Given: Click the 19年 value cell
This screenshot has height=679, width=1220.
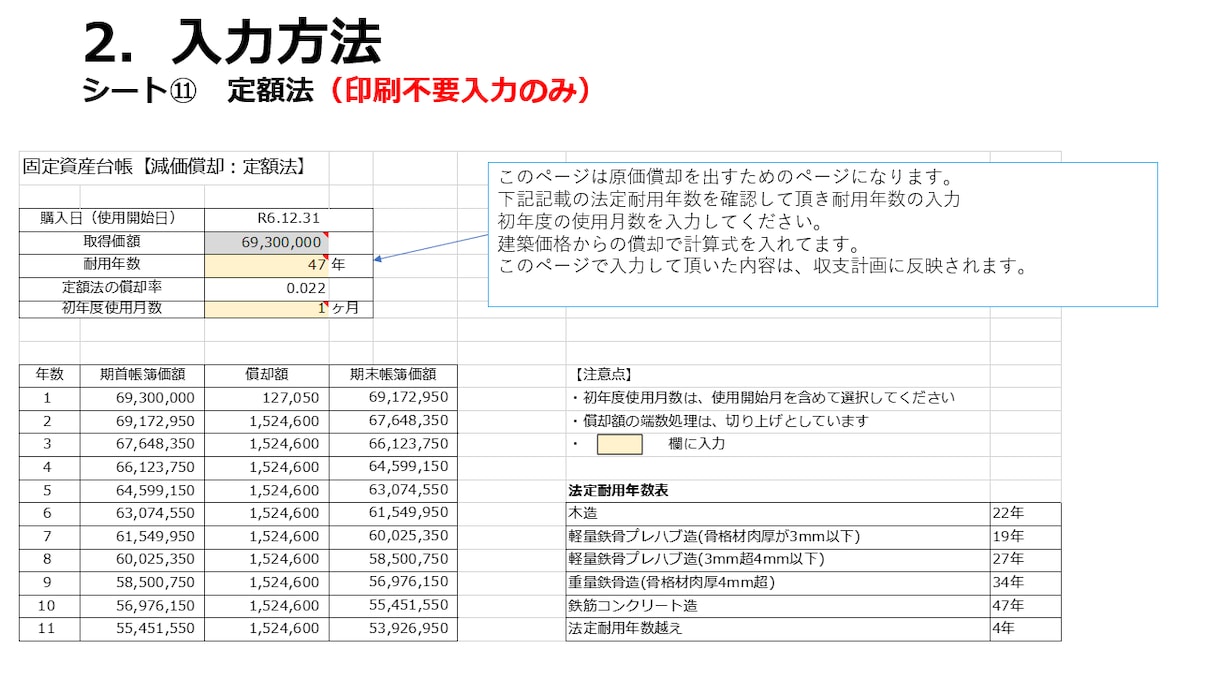Looking at the screenshot, I should [x=1025, y=536].
